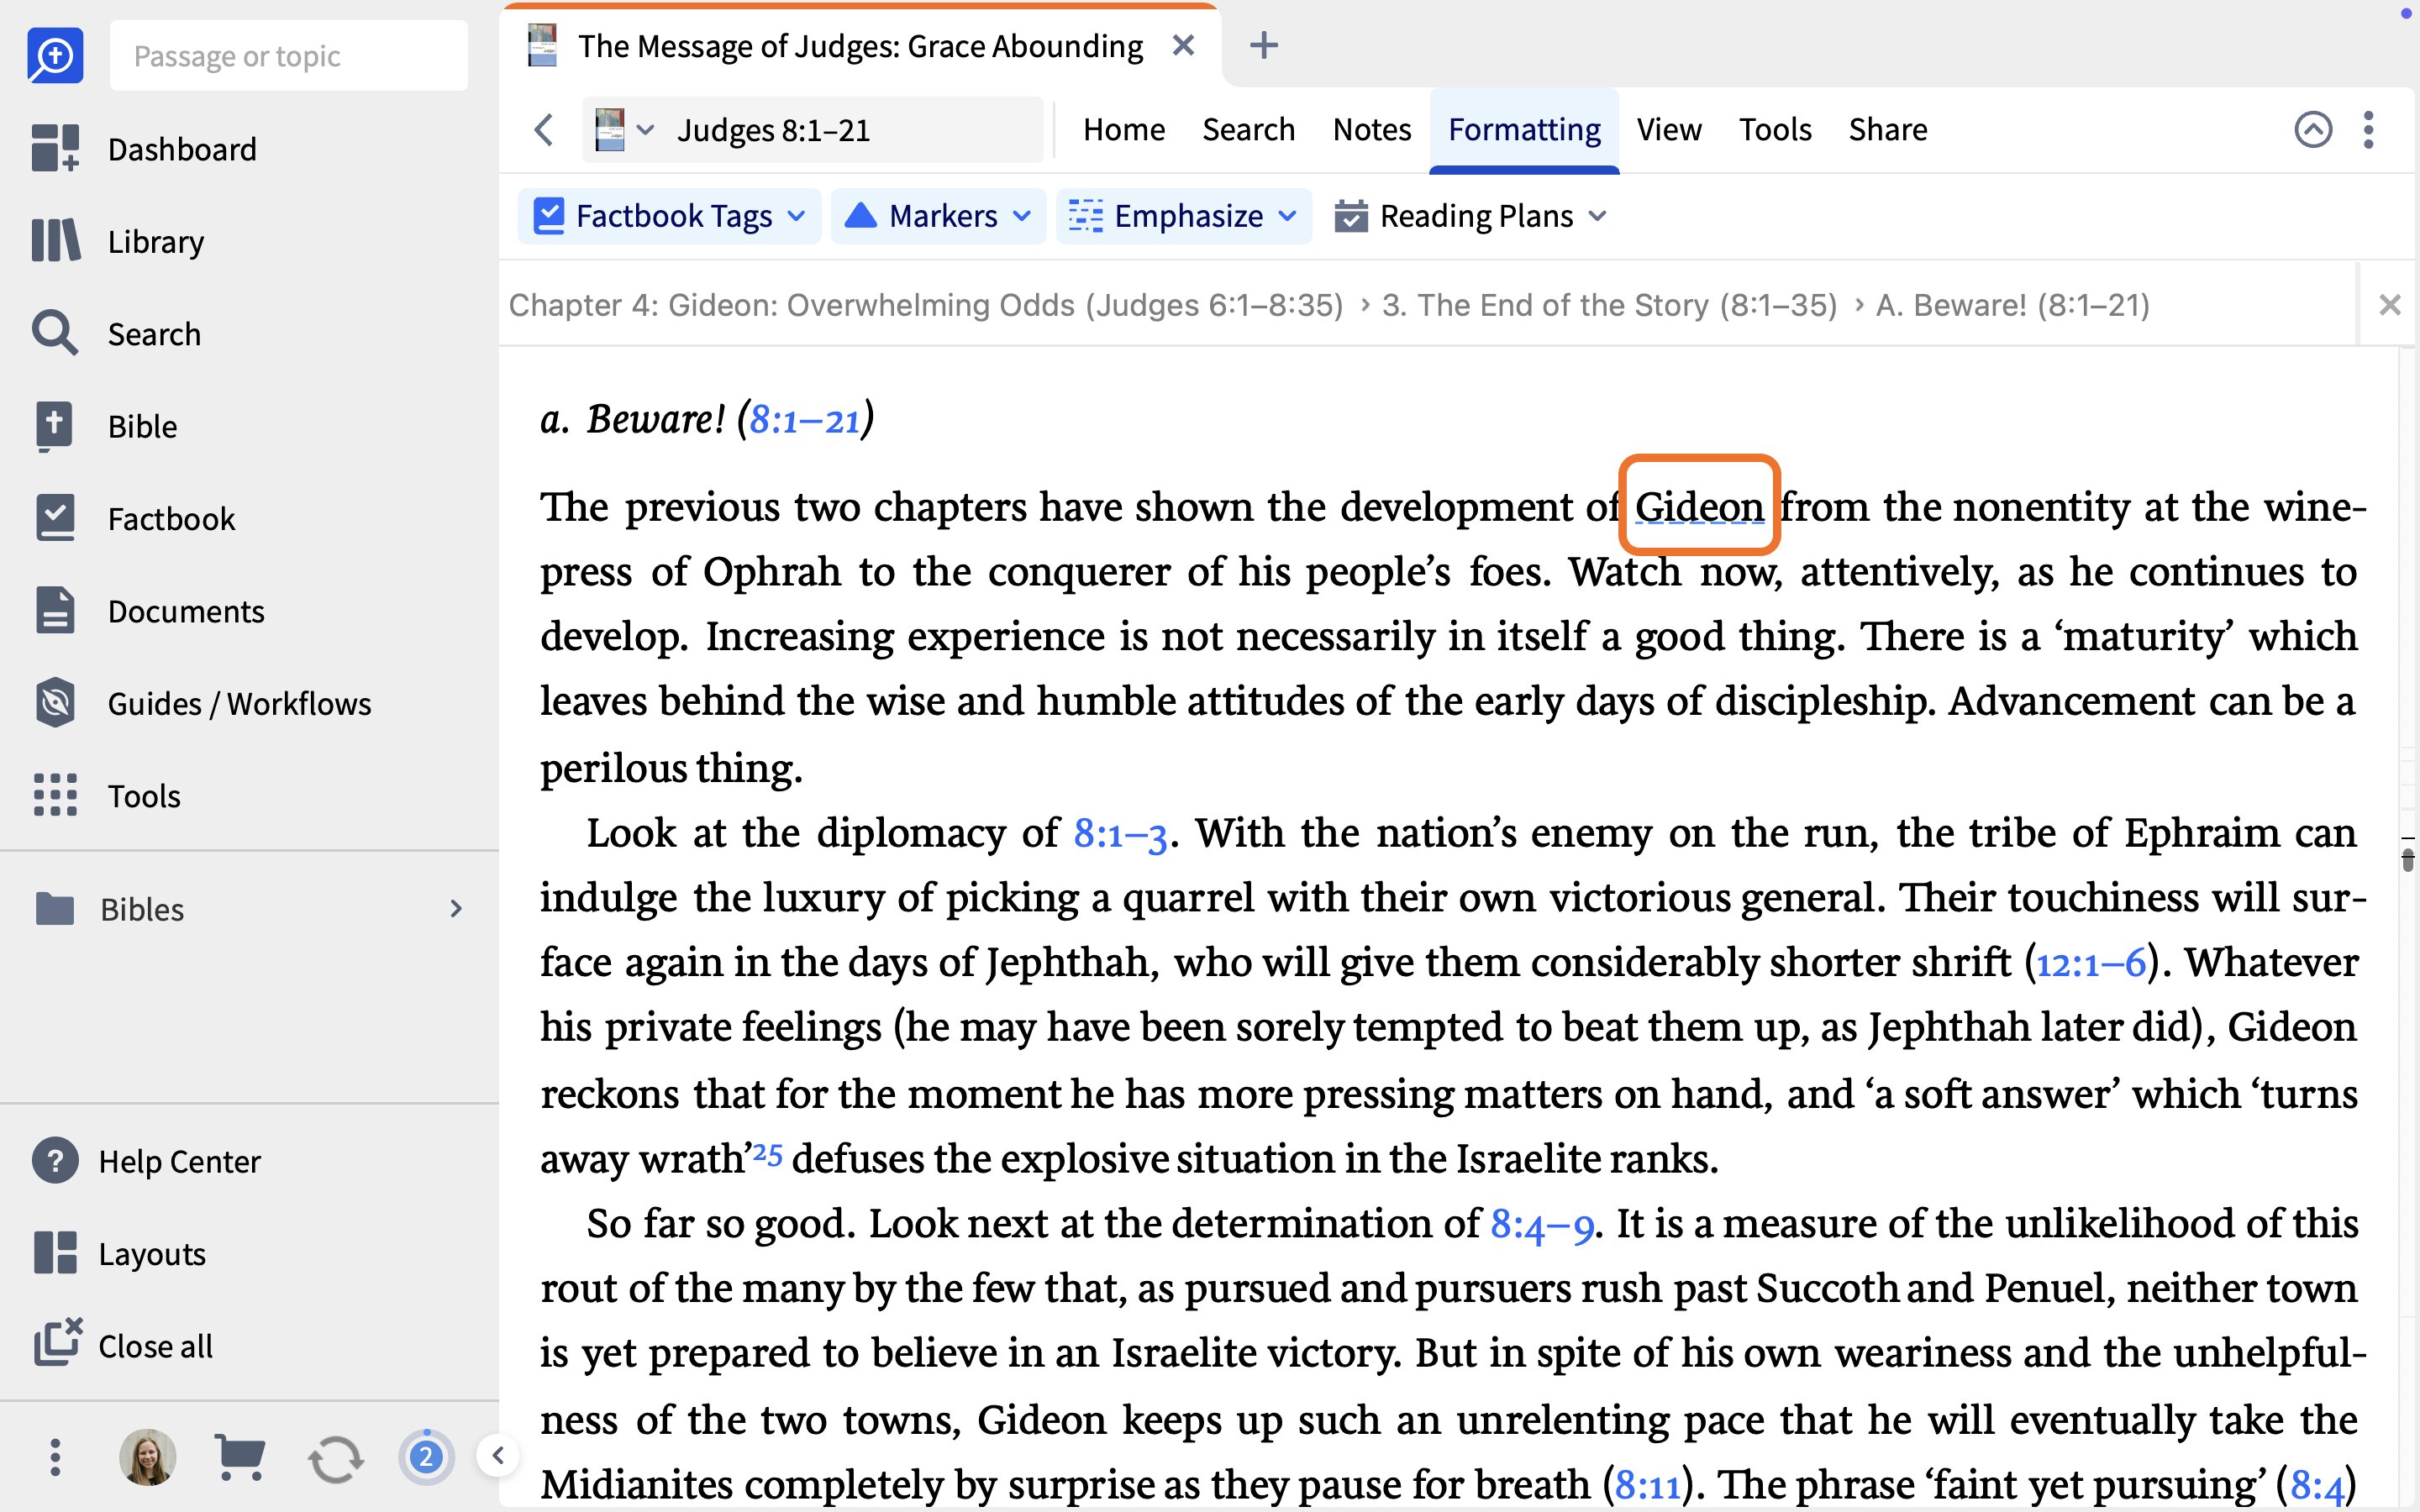
Task: Toggle the Markers formatting option
Action: 937,216
